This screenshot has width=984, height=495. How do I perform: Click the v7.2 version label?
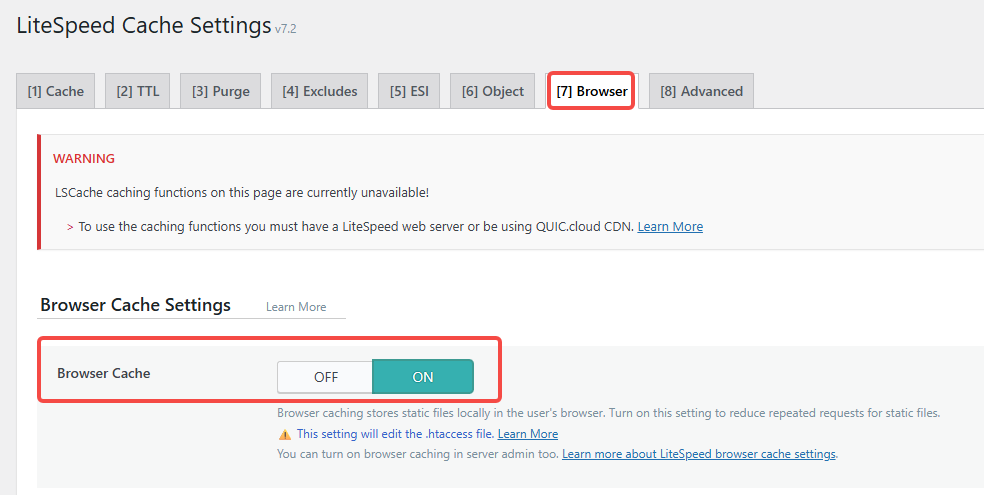coord(286,29)
